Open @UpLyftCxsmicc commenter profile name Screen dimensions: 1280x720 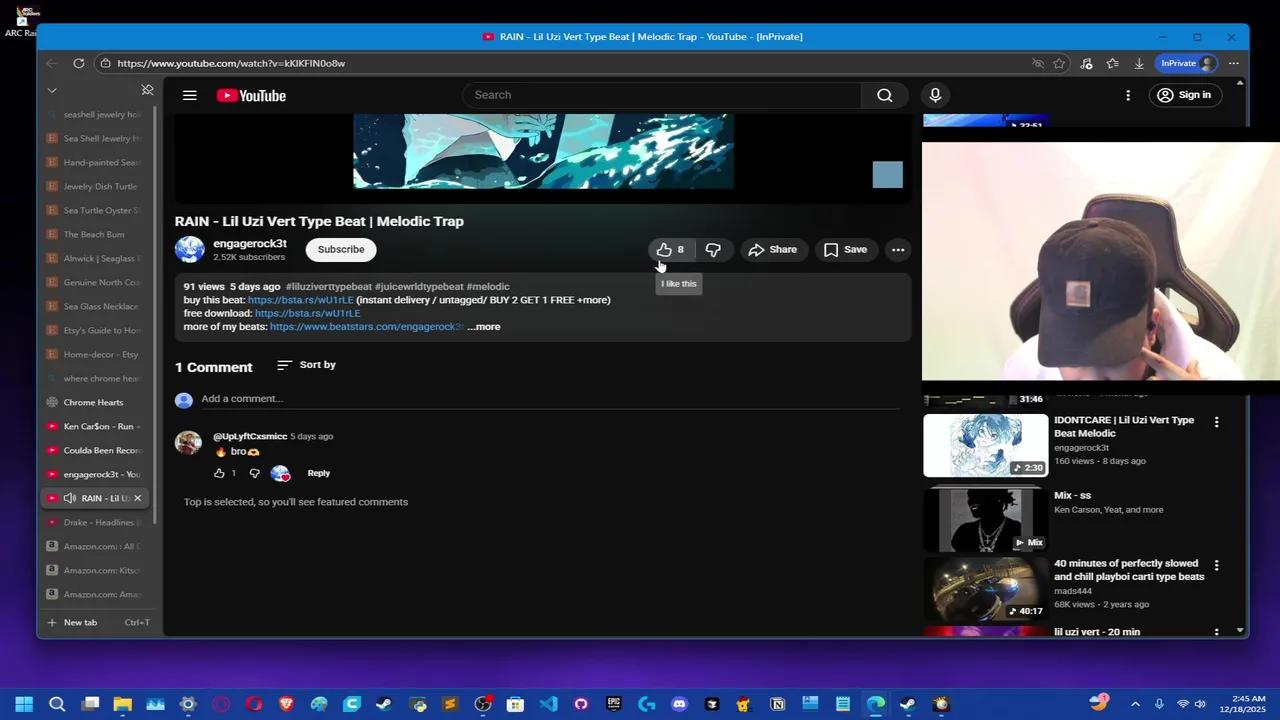250,436
